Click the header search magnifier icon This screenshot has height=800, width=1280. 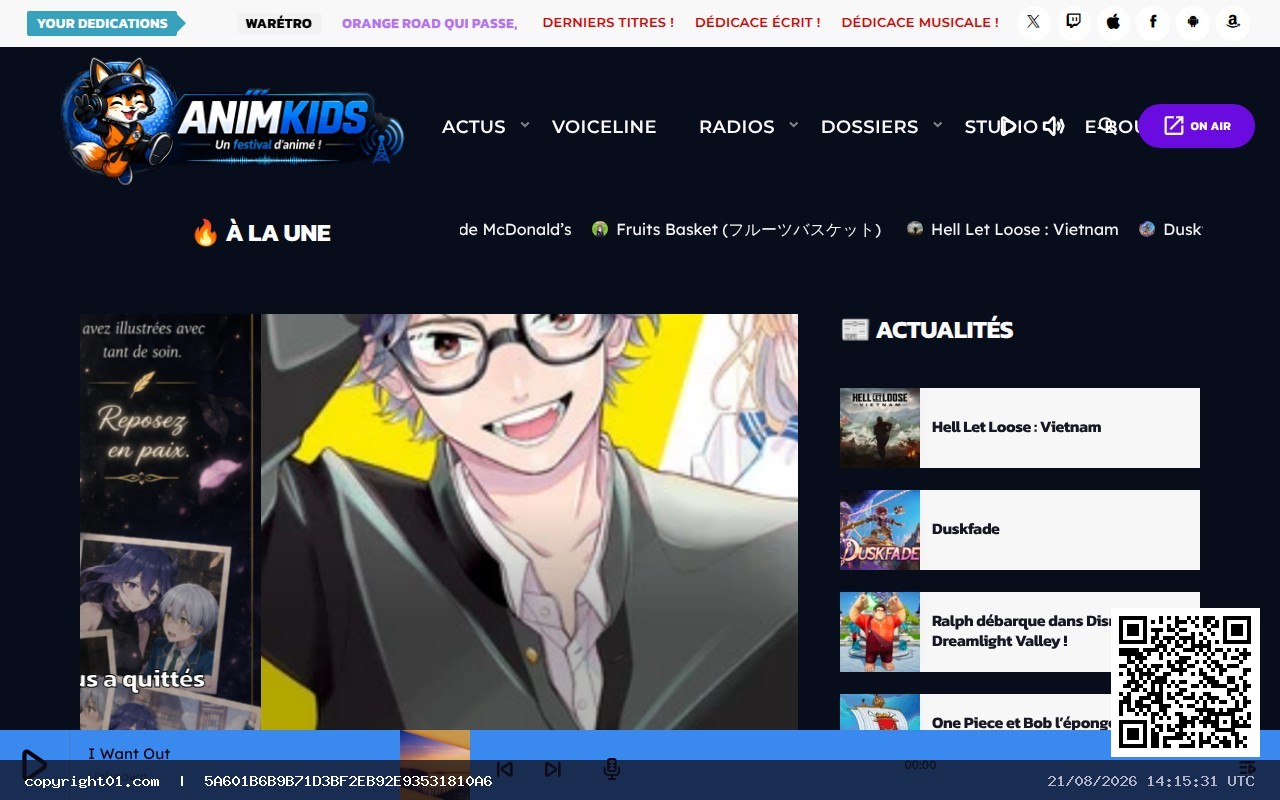1106,126
